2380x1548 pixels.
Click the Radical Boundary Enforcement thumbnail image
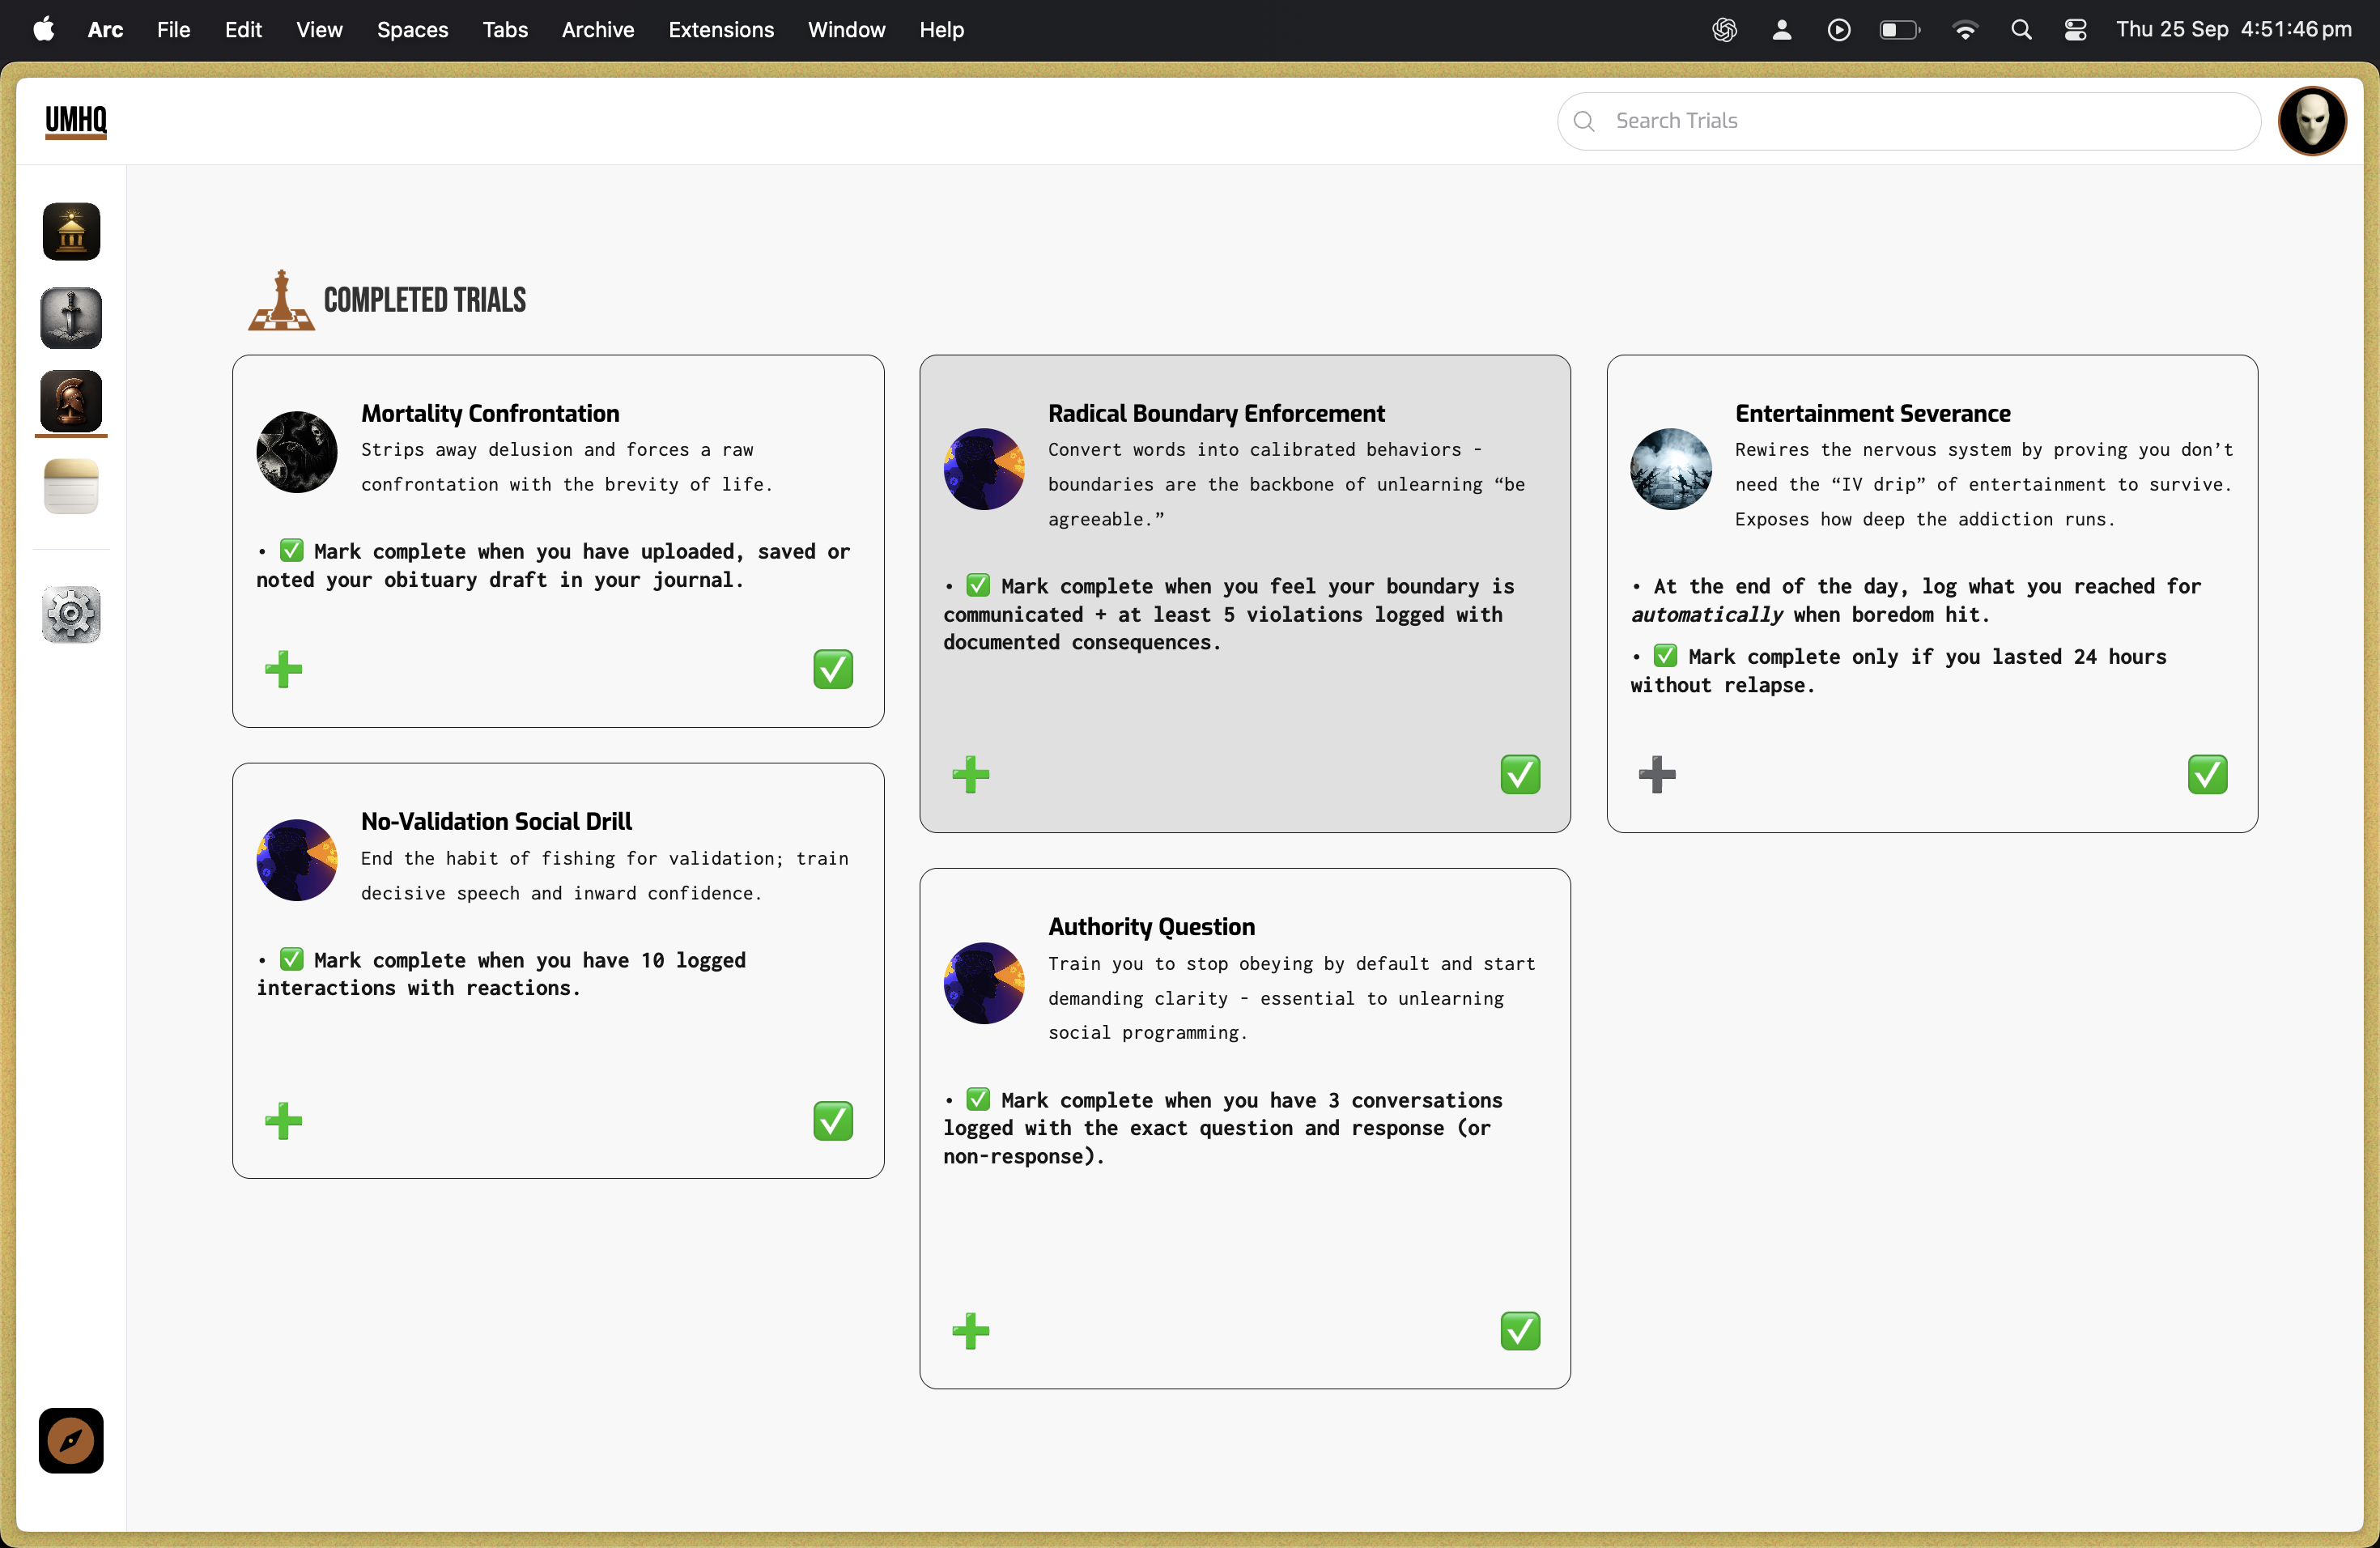983,469
